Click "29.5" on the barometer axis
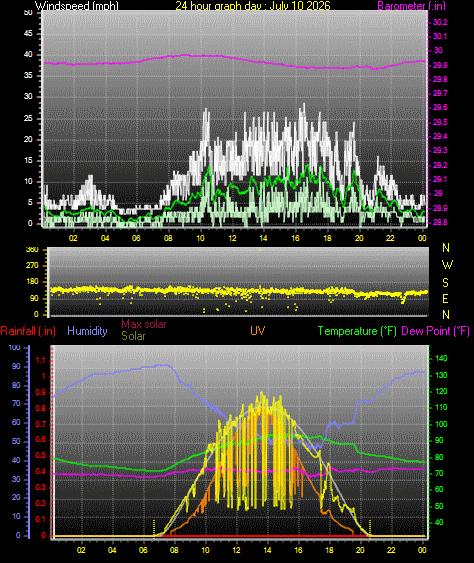The image size is (474, 563). [x=440, y=122]
